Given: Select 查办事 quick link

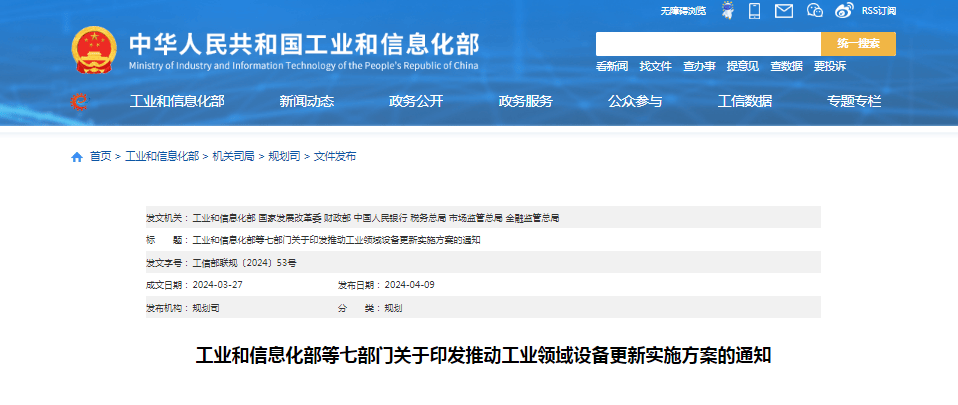Looking at the screenshot, I should point(699,67).
